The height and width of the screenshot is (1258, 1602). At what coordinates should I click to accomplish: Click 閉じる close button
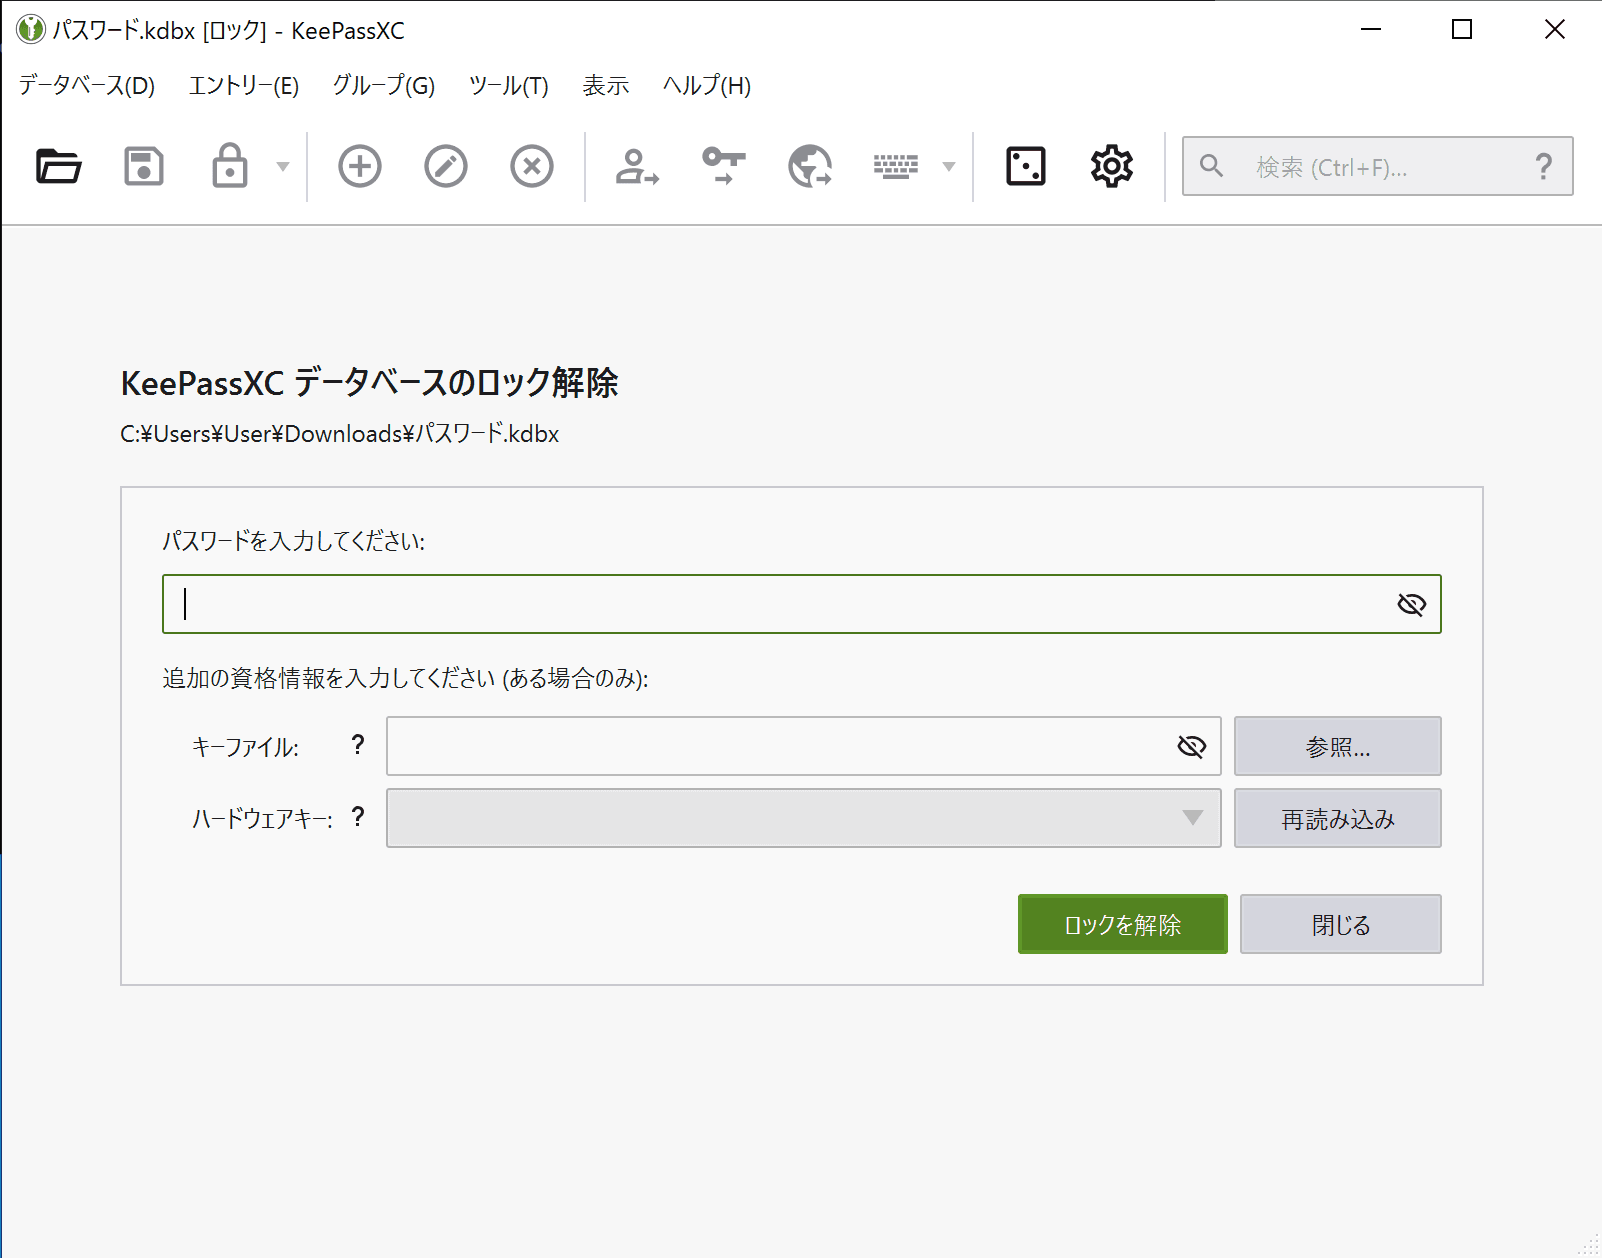tap(1341, 924)
